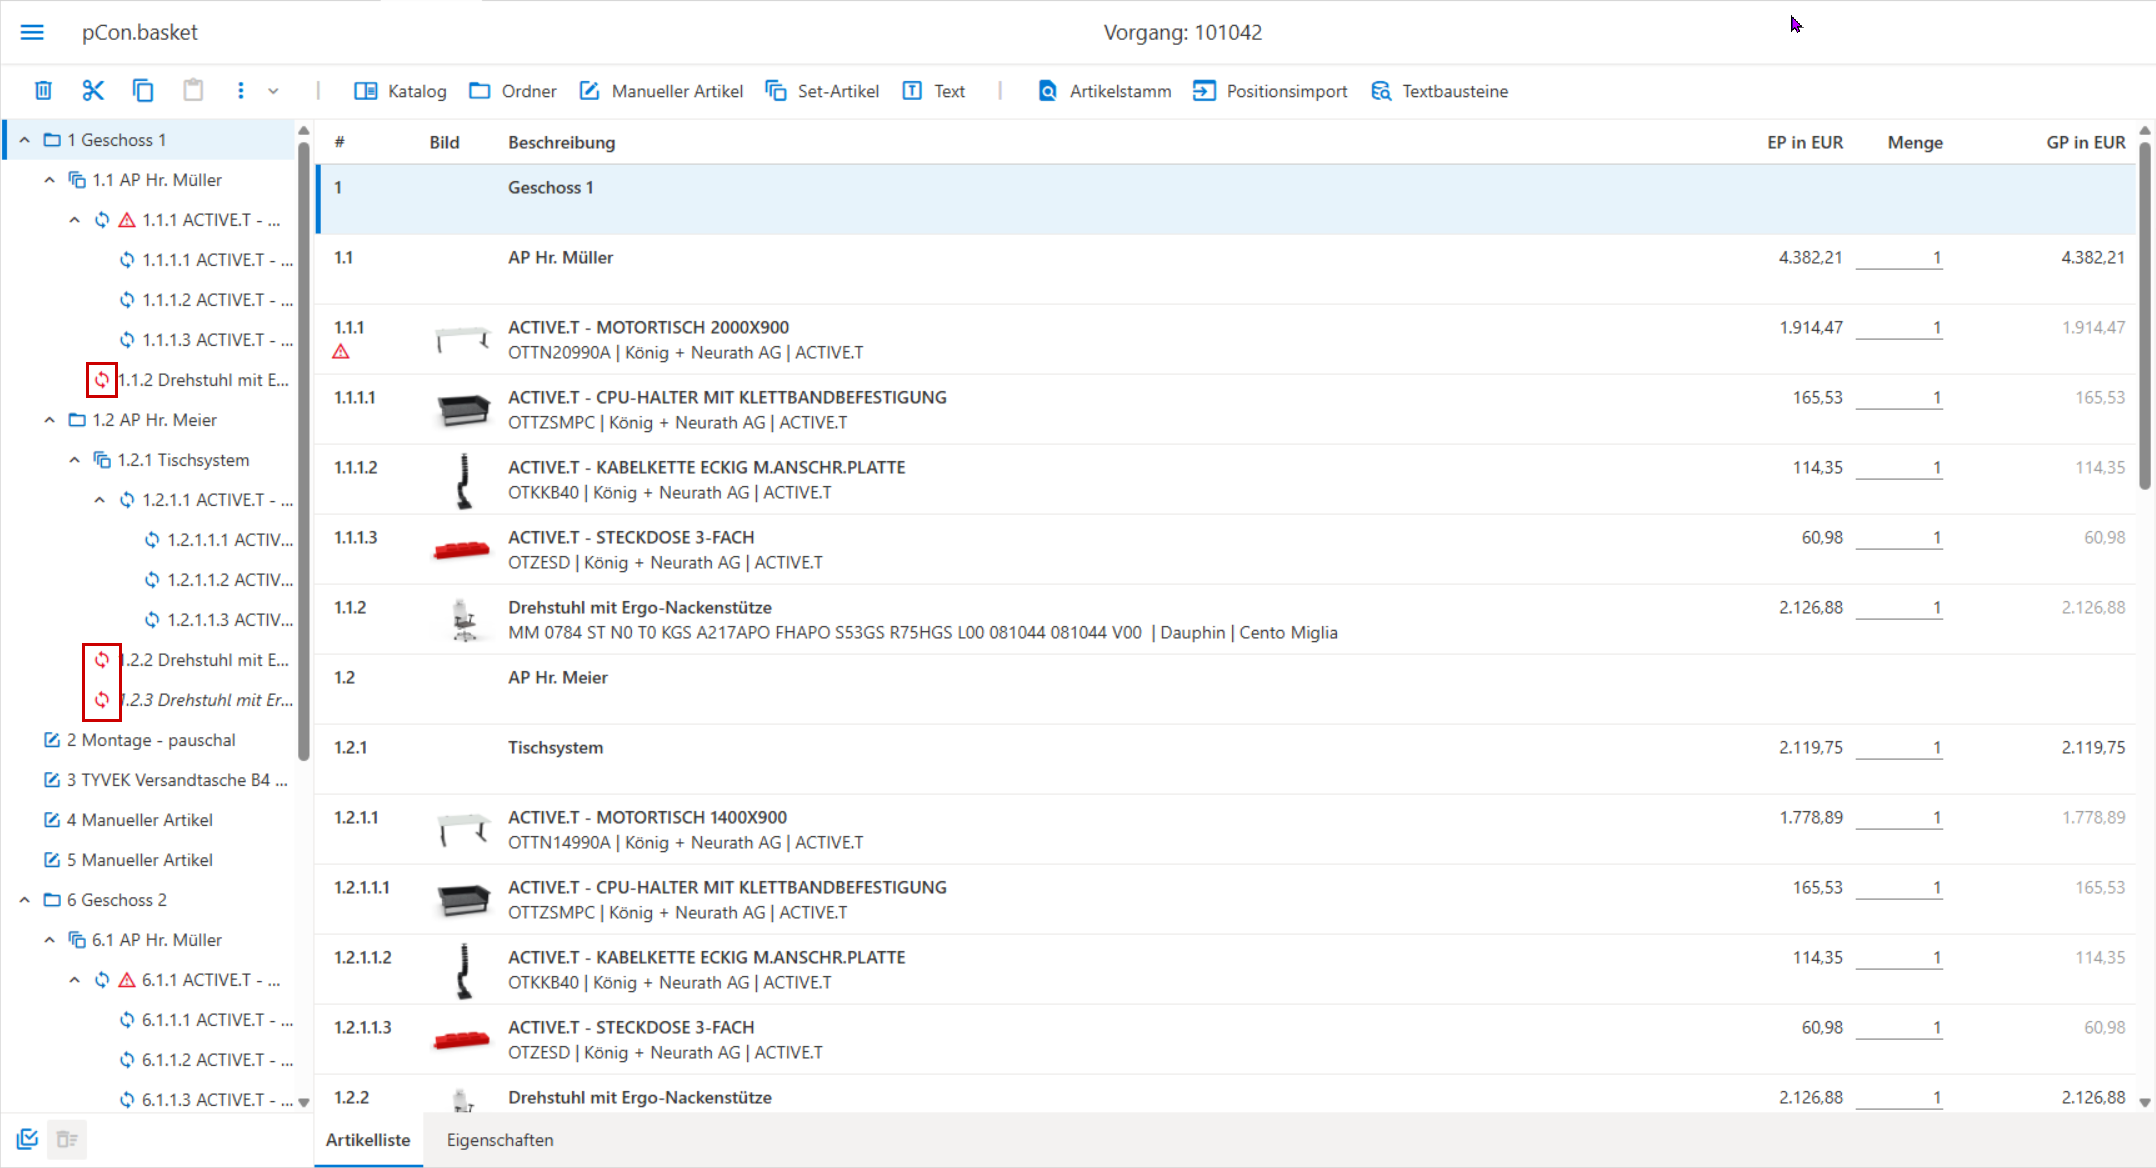Collapse the 1.1.1 ACTIVE.T tree node
Viewport: 2156px width, 1168px height.
(75, 220)
